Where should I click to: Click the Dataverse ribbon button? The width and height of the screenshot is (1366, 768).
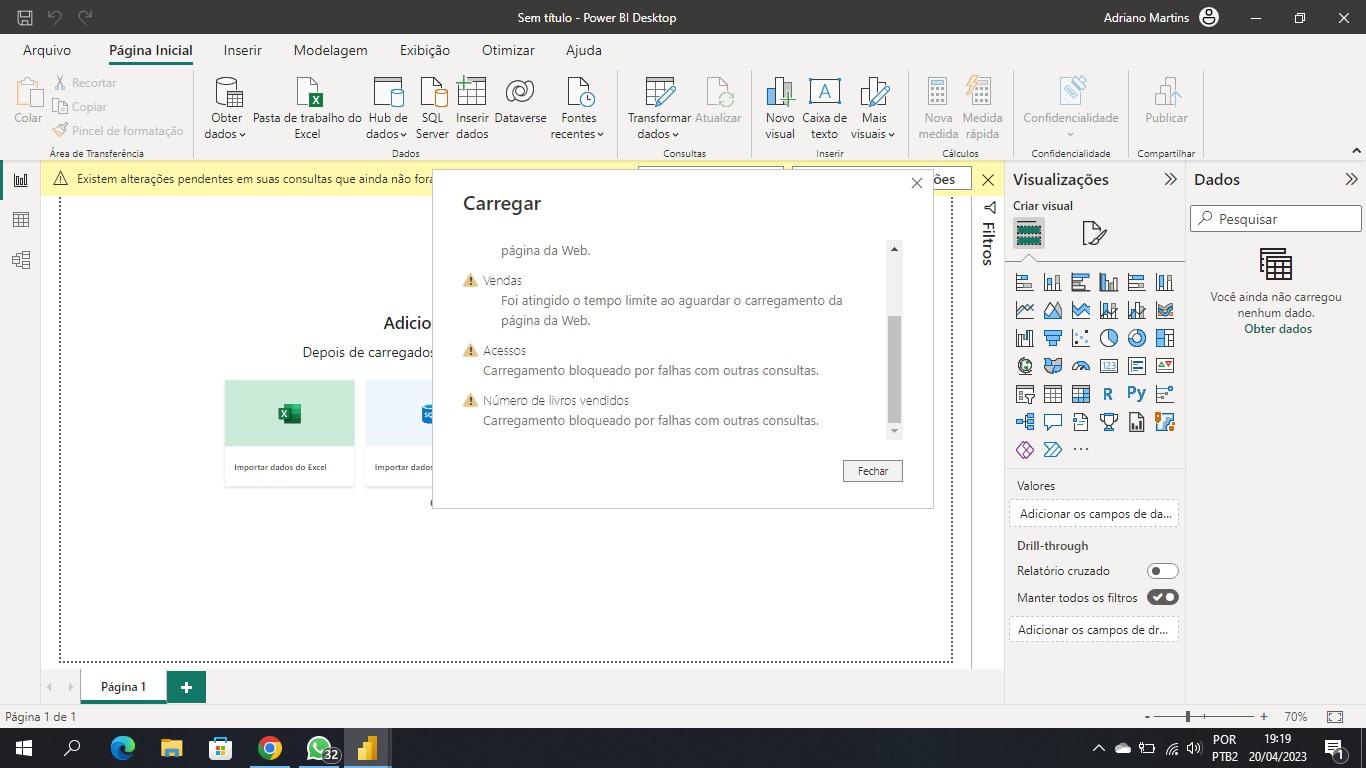pos(520,102)
